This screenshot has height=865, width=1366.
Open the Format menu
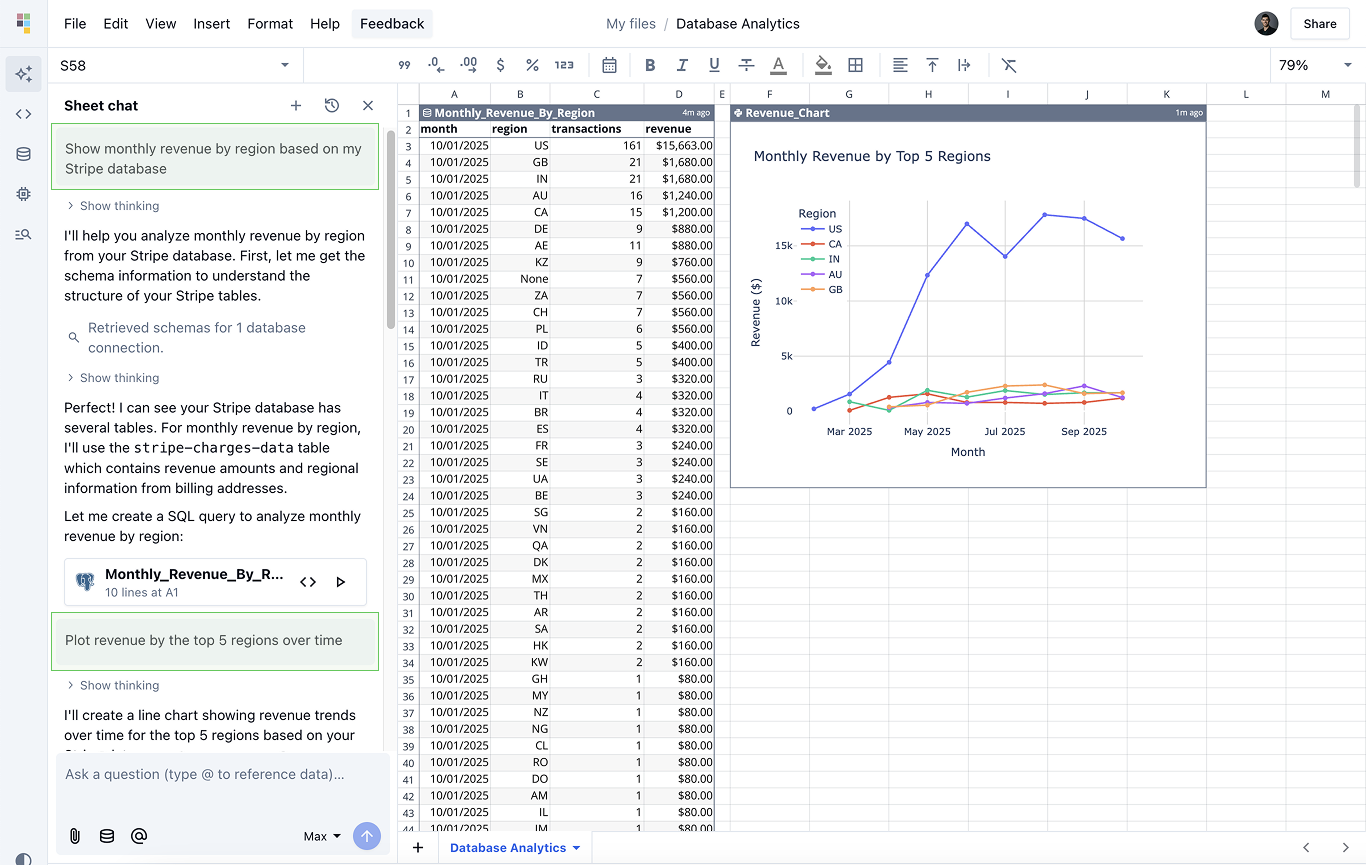pos(270,23)
